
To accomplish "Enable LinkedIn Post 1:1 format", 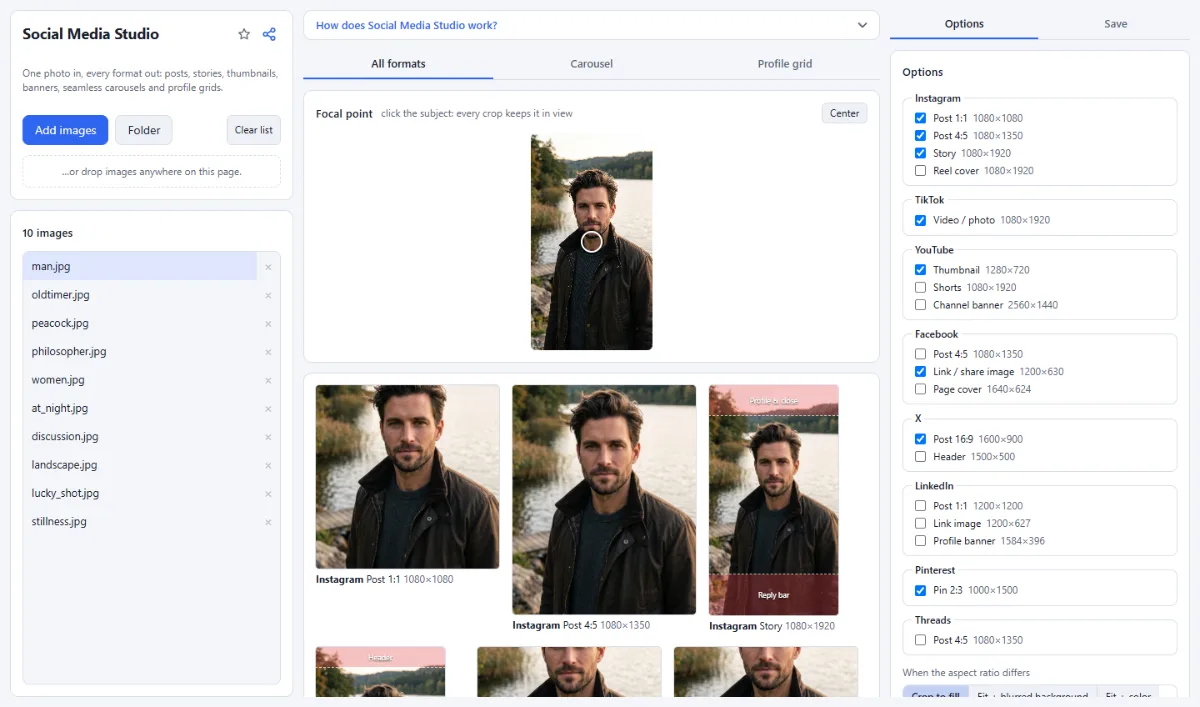I will (920, 506).
